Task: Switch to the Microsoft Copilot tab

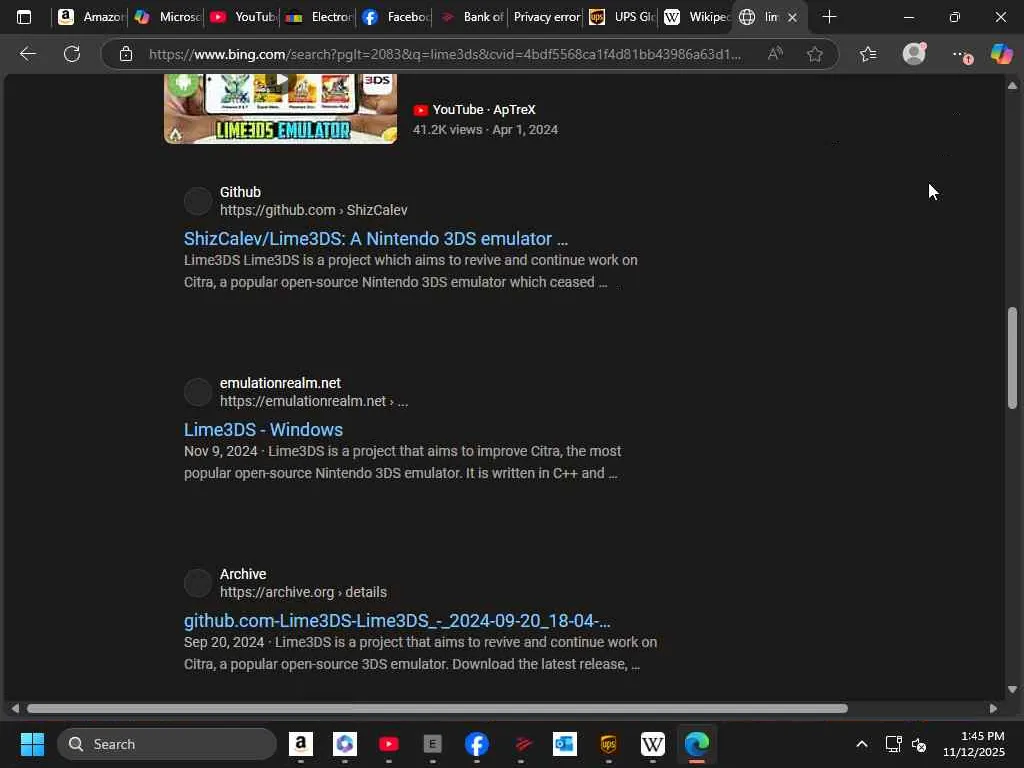Action: (167, 17)
